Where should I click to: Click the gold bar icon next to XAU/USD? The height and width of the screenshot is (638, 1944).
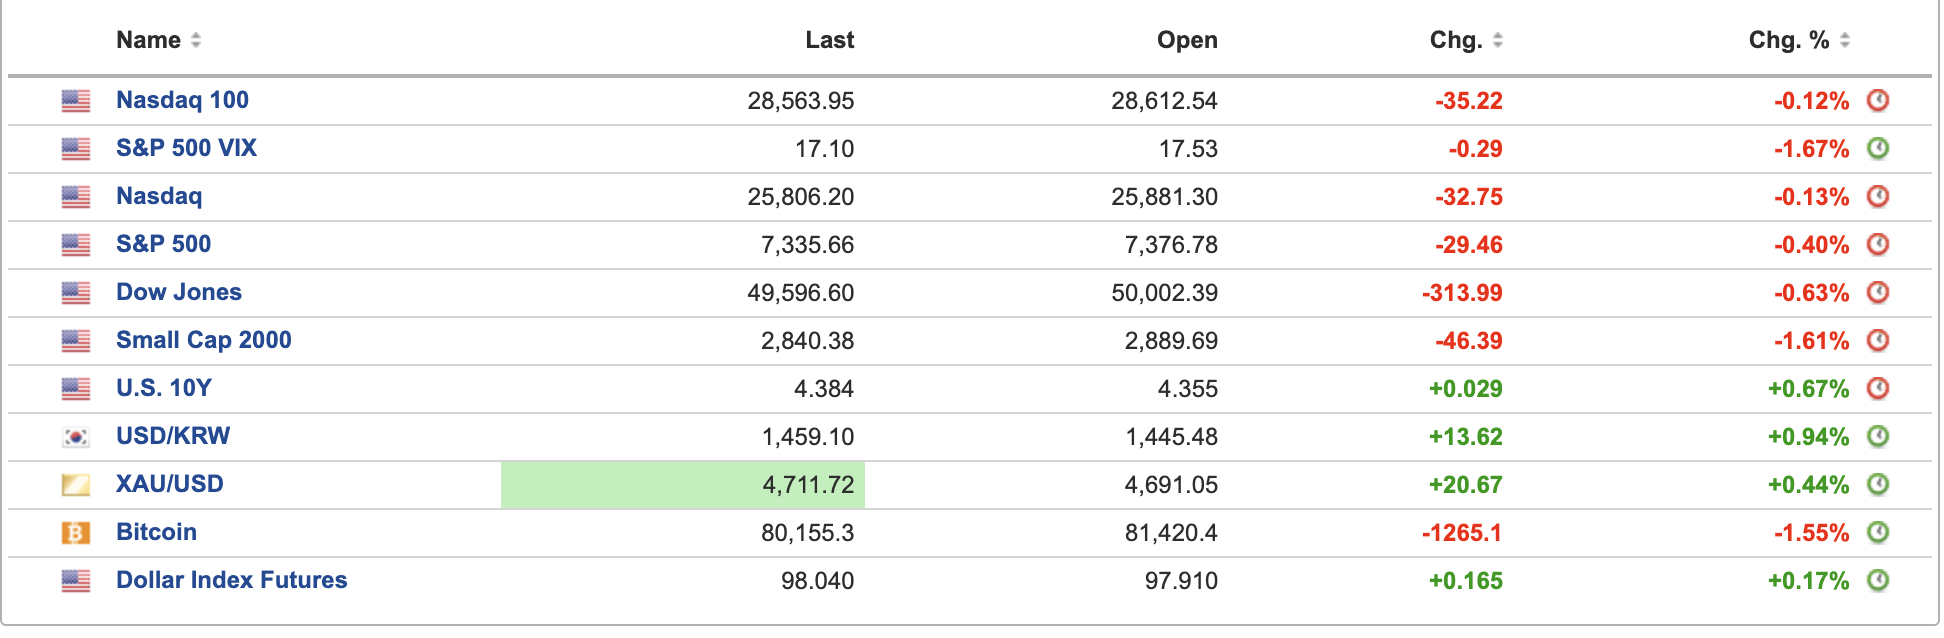(x=76, y=485)
